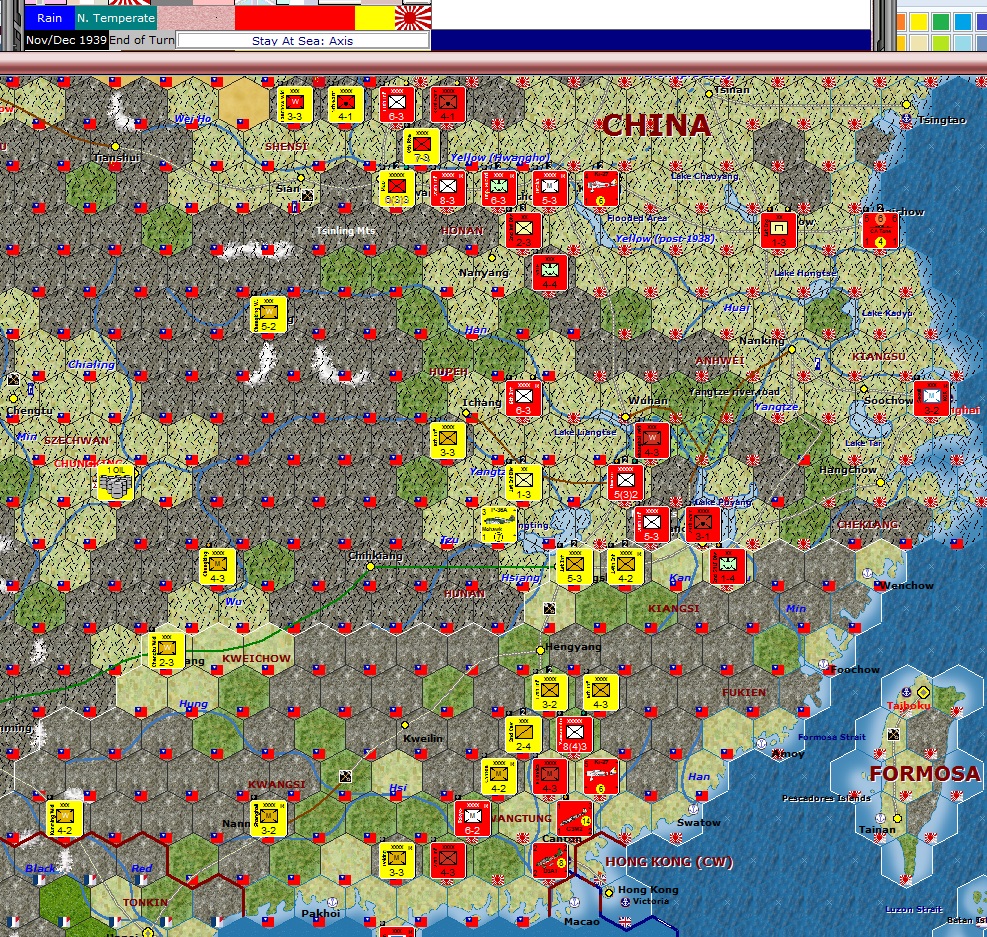987x937 pixels.
Task: Click the resource icon north of Hengyang
Action: pyautogui.click(x=550, y=608)
